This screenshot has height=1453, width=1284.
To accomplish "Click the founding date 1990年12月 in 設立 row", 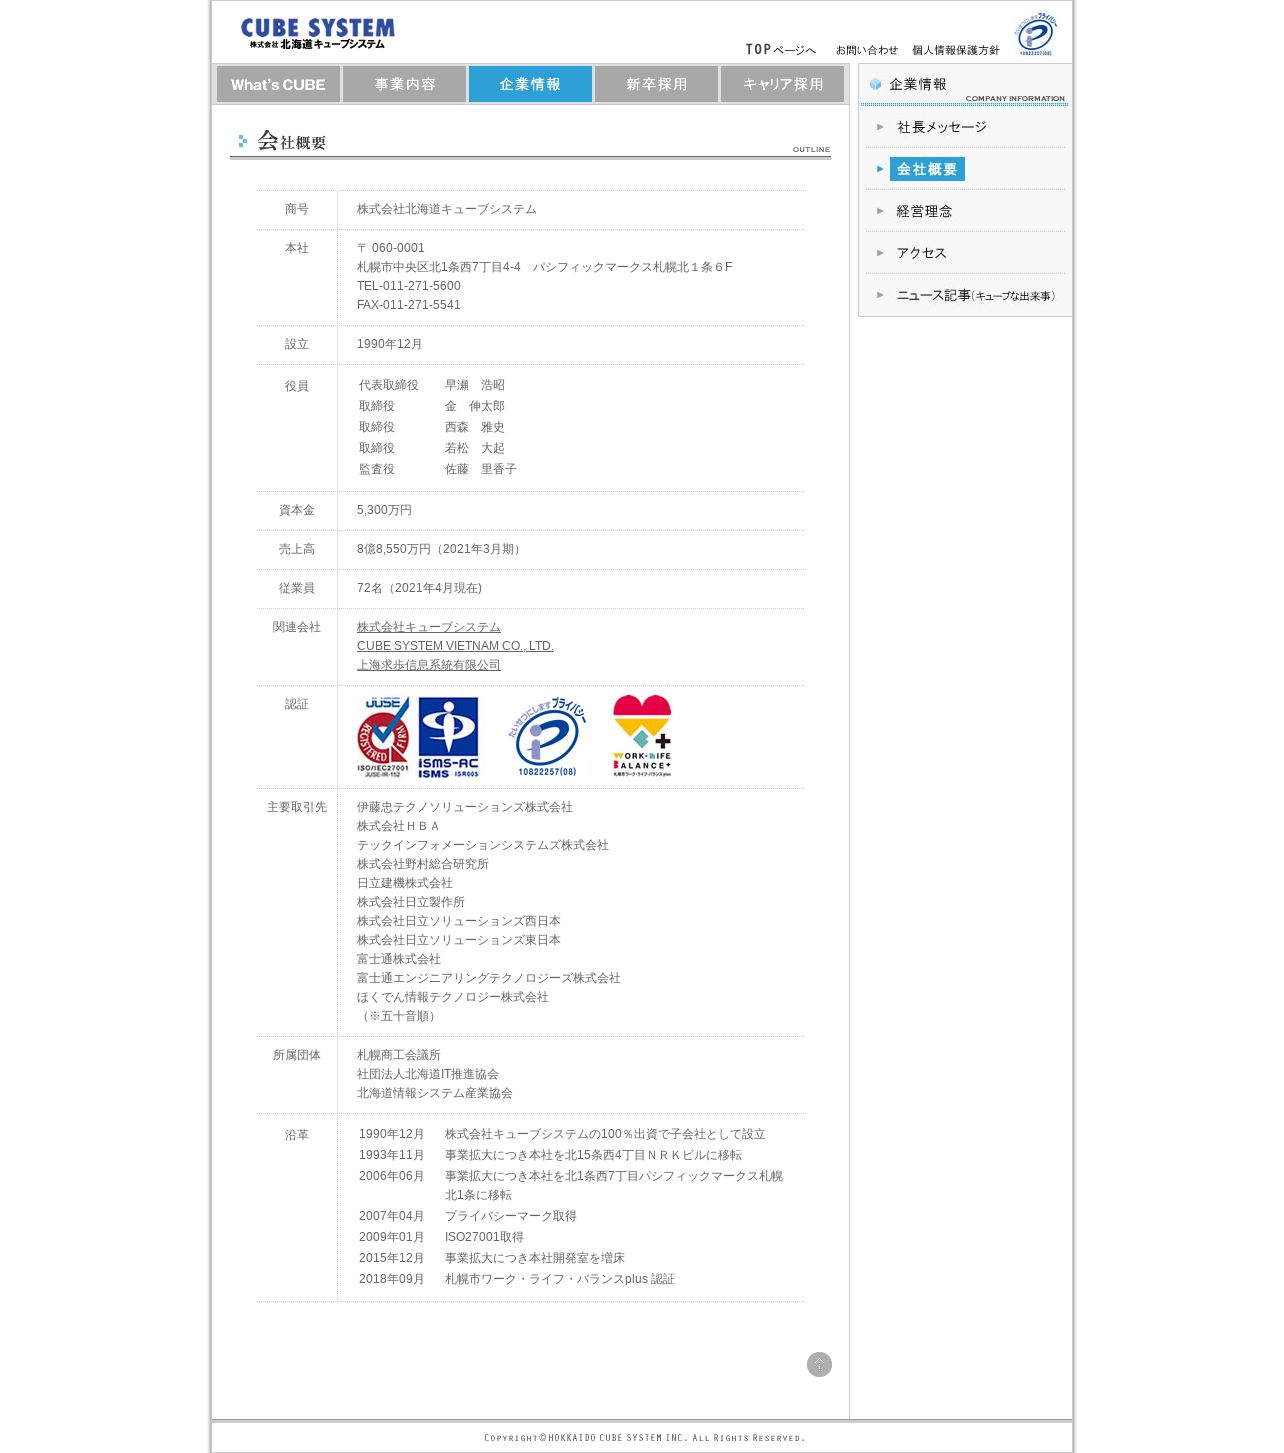I will coord(390,344).
